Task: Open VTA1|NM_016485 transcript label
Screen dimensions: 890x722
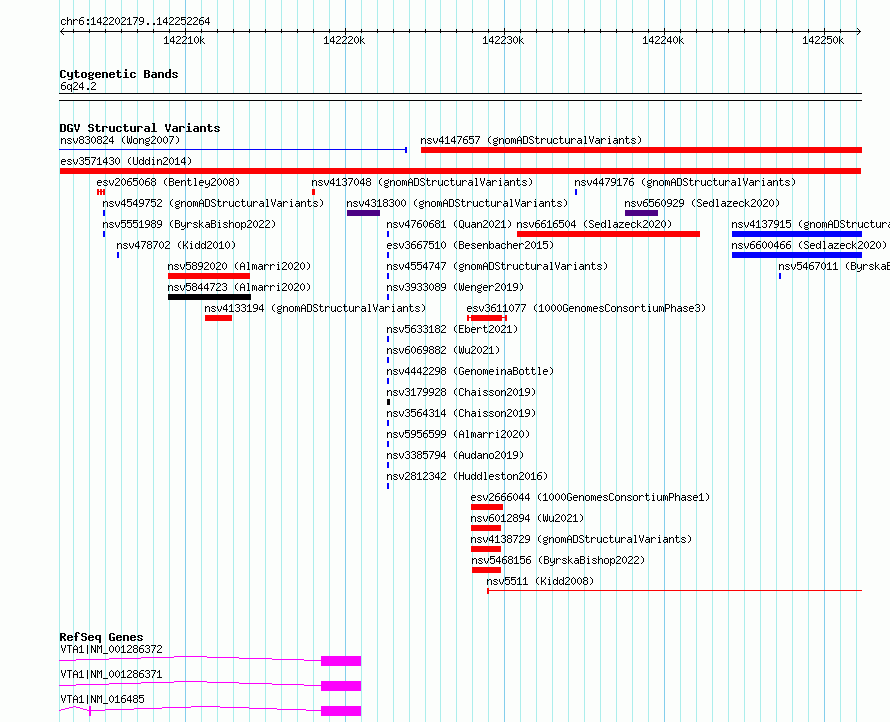Action: point(102,699)
